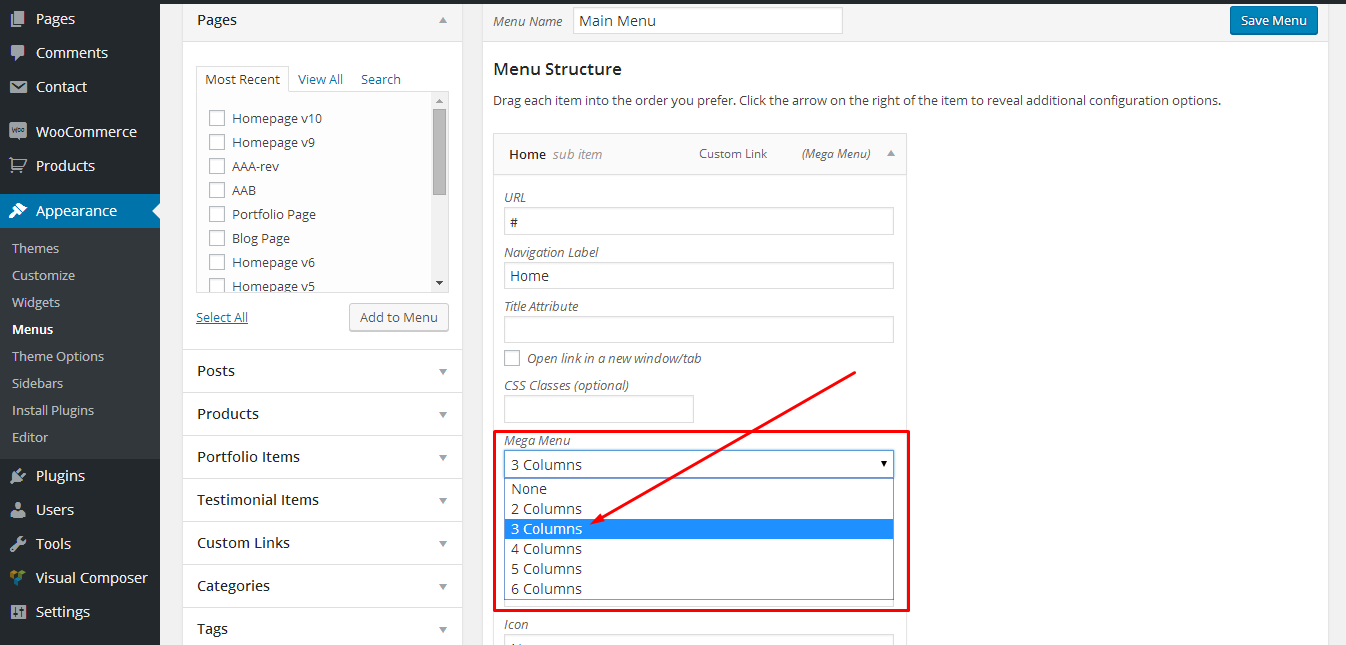This screenshot has width=1346, height=645.
Task: Click the Tools wrench icon
Action: click(x=18, y=544)
